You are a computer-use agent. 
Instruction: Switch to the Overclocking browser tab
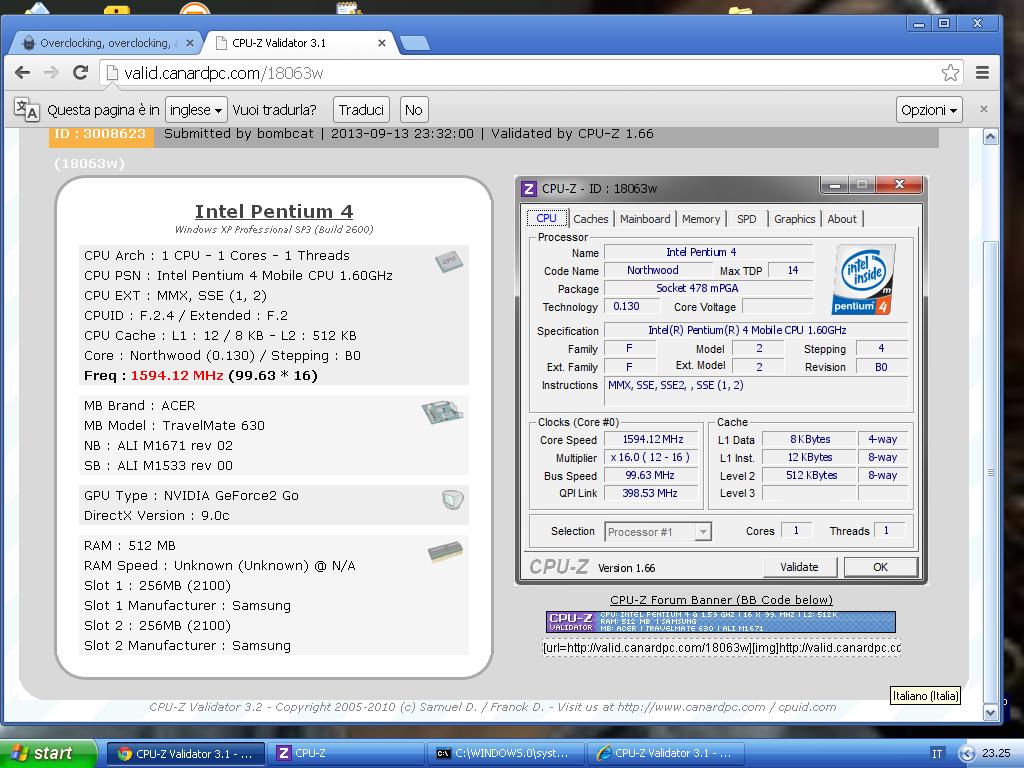[x=108, y=43]
